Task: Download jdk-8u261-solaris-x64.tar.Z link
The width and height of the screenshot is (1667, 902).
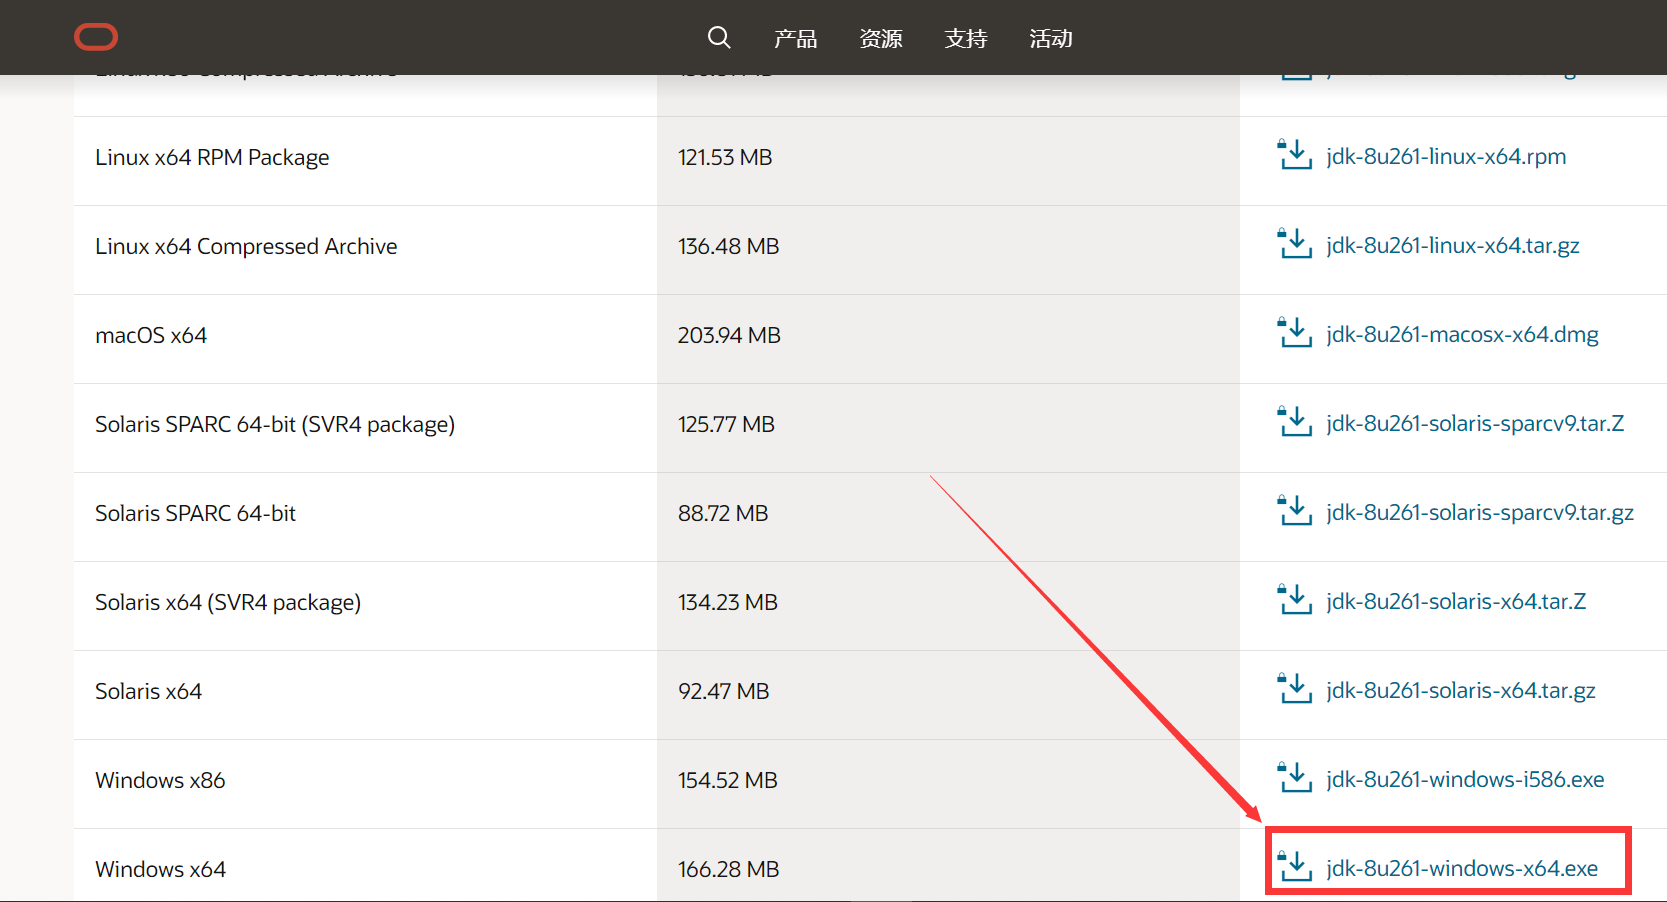Action: 1456,602
